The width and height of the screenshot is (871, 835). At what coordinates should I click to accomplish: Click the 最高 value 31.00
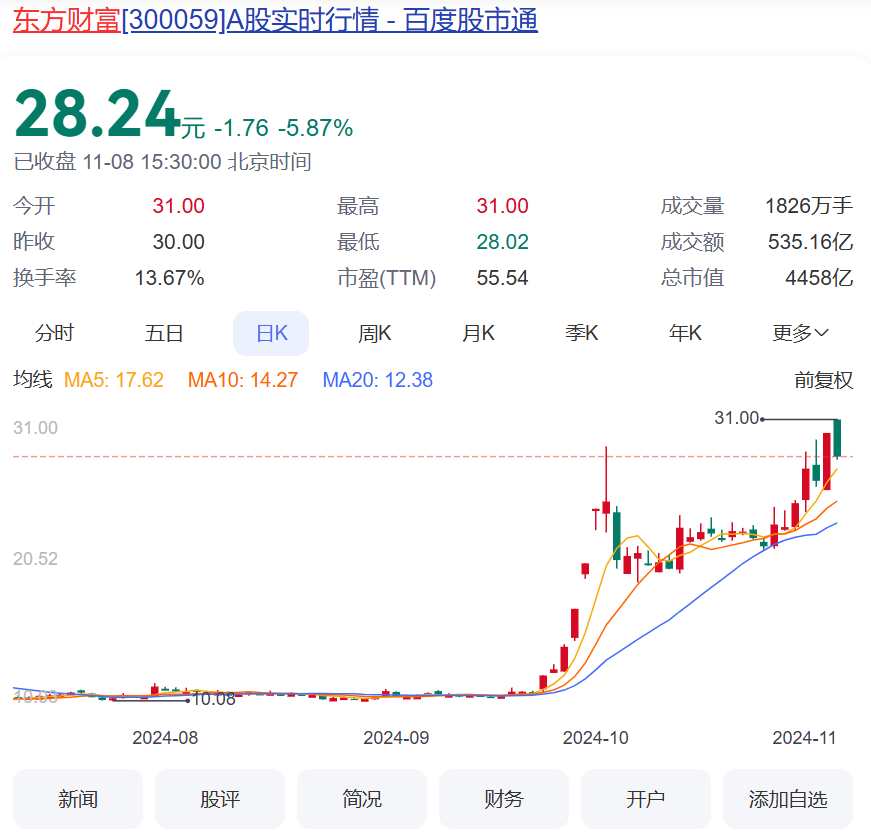(502, 206)
